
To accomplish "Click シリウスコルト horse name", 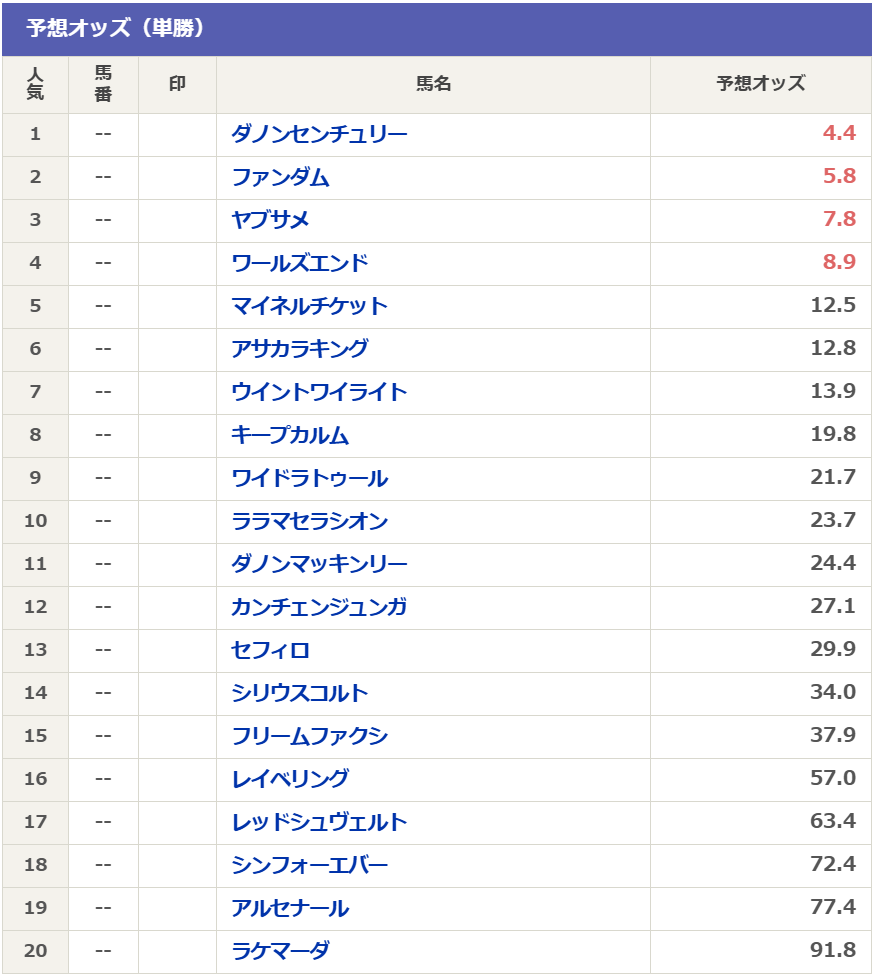I will coord(300,693).
